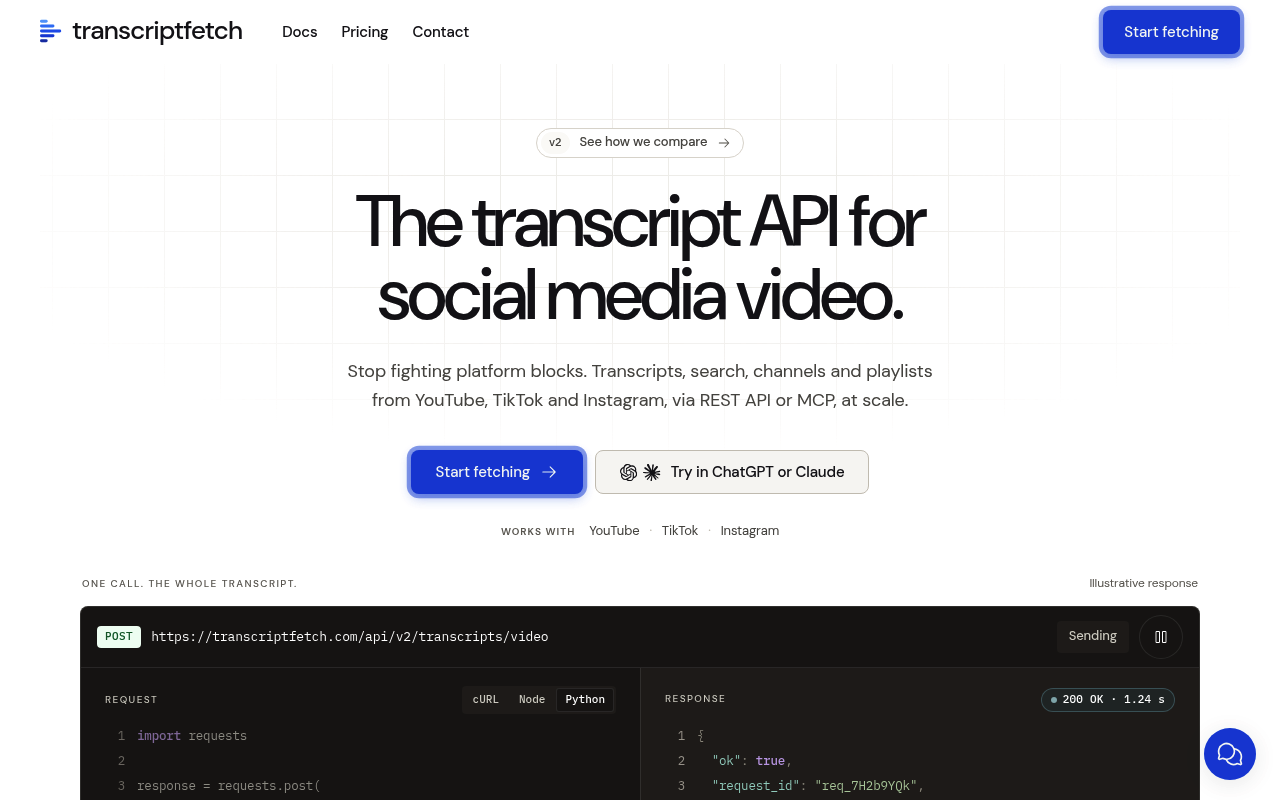This screenshot has width=1280, height=800.
Task: Click the '"ok": true' response line
Action: coord(752,761)
